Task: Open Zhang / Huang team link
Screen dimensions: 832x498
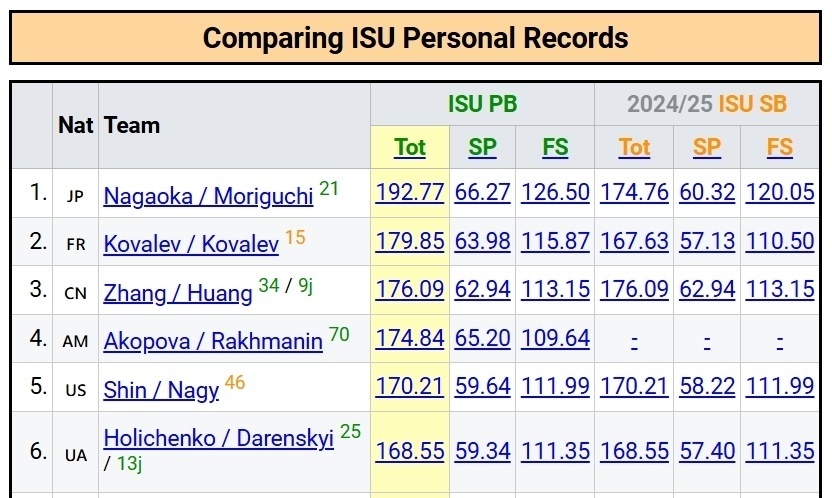Action: tap(178, 292)
